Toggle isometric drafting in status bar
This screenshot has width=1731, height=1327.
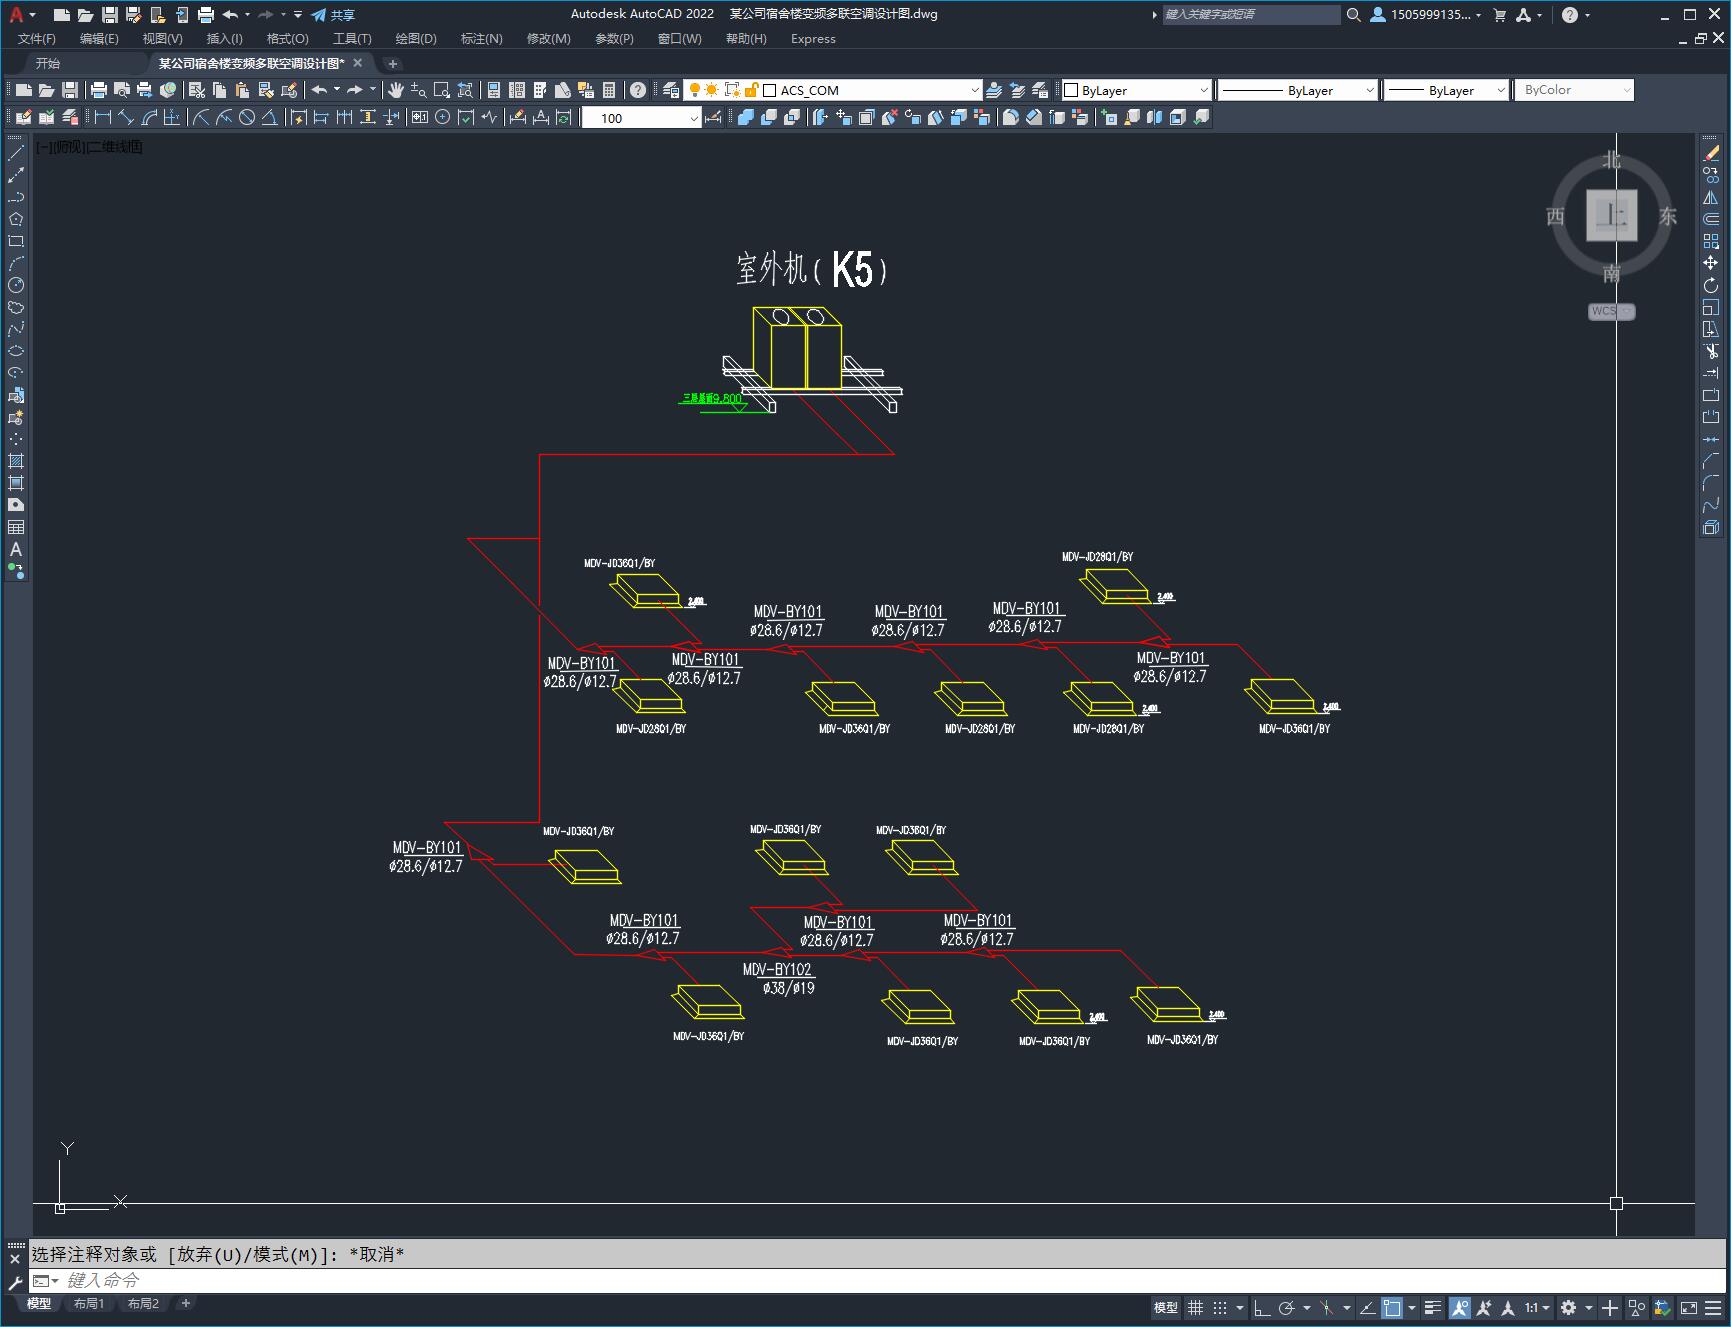tap(1327, 1307)
